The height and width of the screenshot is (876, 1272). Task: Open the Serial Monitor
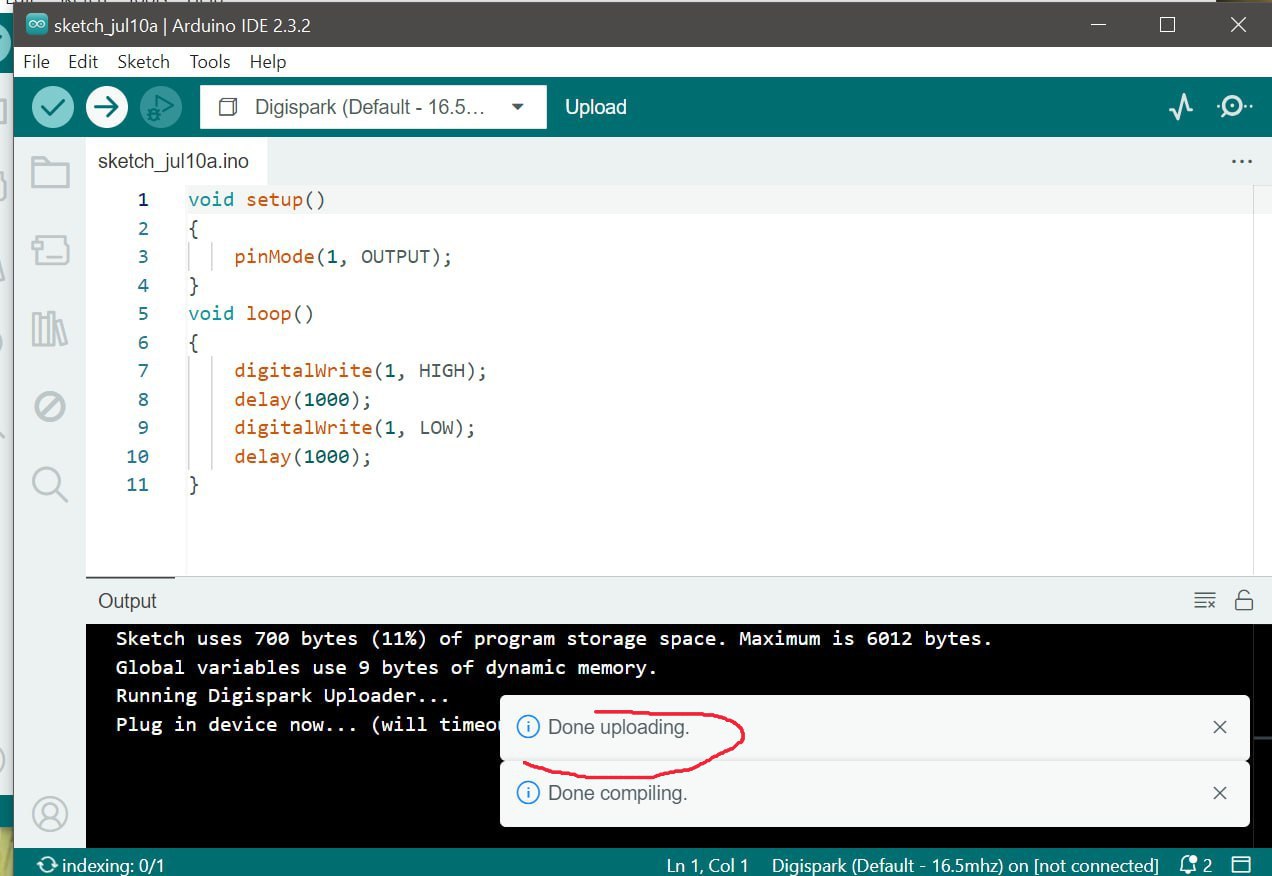click(1234, 106)
